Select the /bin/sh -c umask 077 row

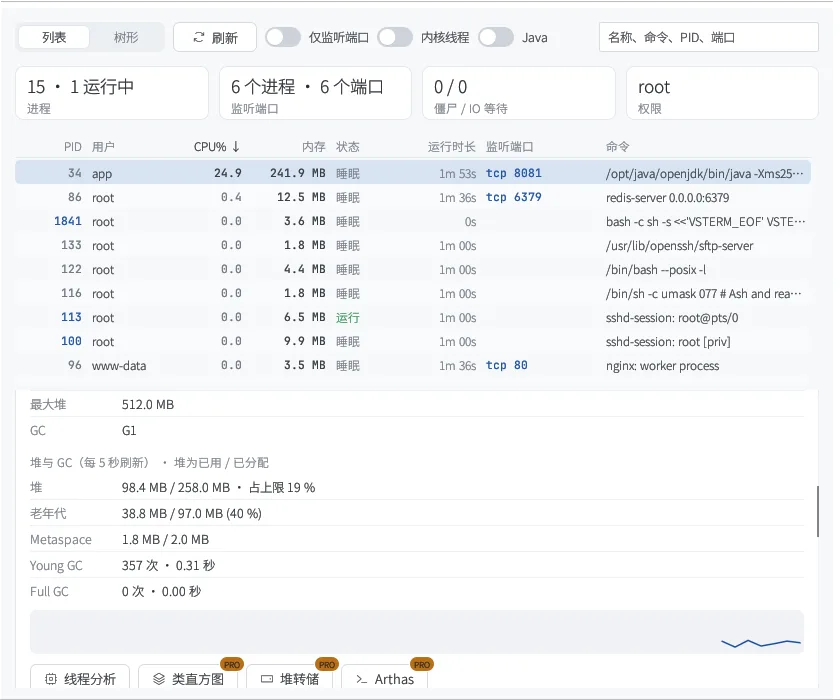click(x=412, y=293)
